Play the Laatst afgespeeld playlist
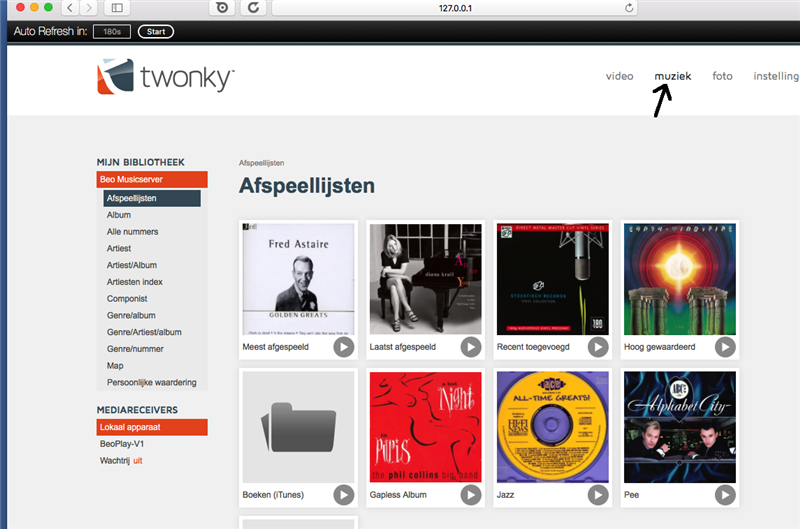The width and height of the screenshot is (800, 529). tap(471, 347)
